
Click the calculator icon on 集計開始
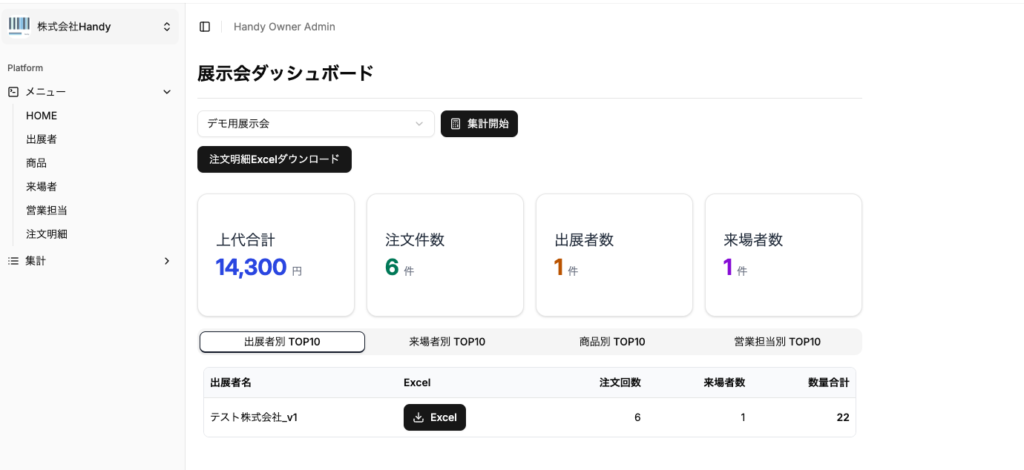[456, 124]
